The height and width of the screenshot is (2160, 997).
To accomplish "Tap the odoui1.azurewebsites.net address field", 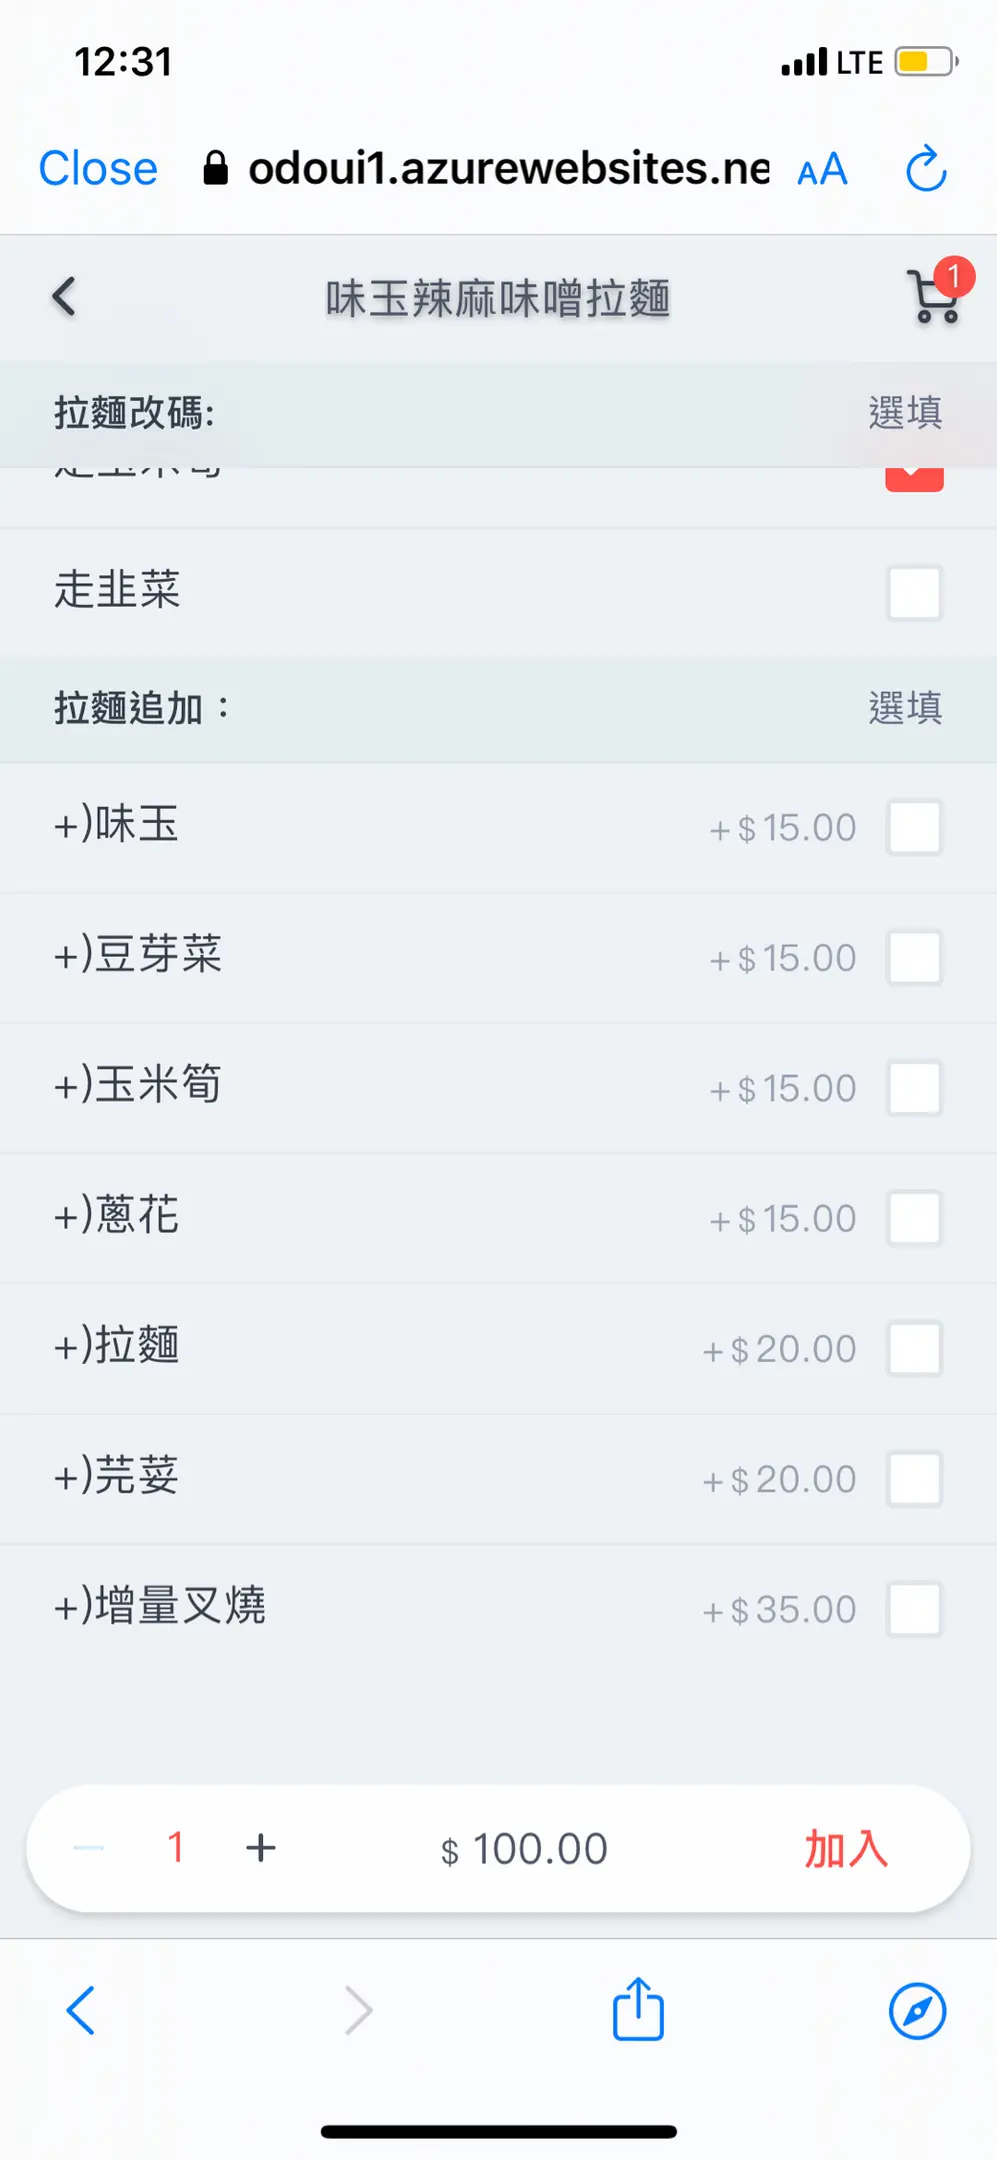I will [508, 168].
